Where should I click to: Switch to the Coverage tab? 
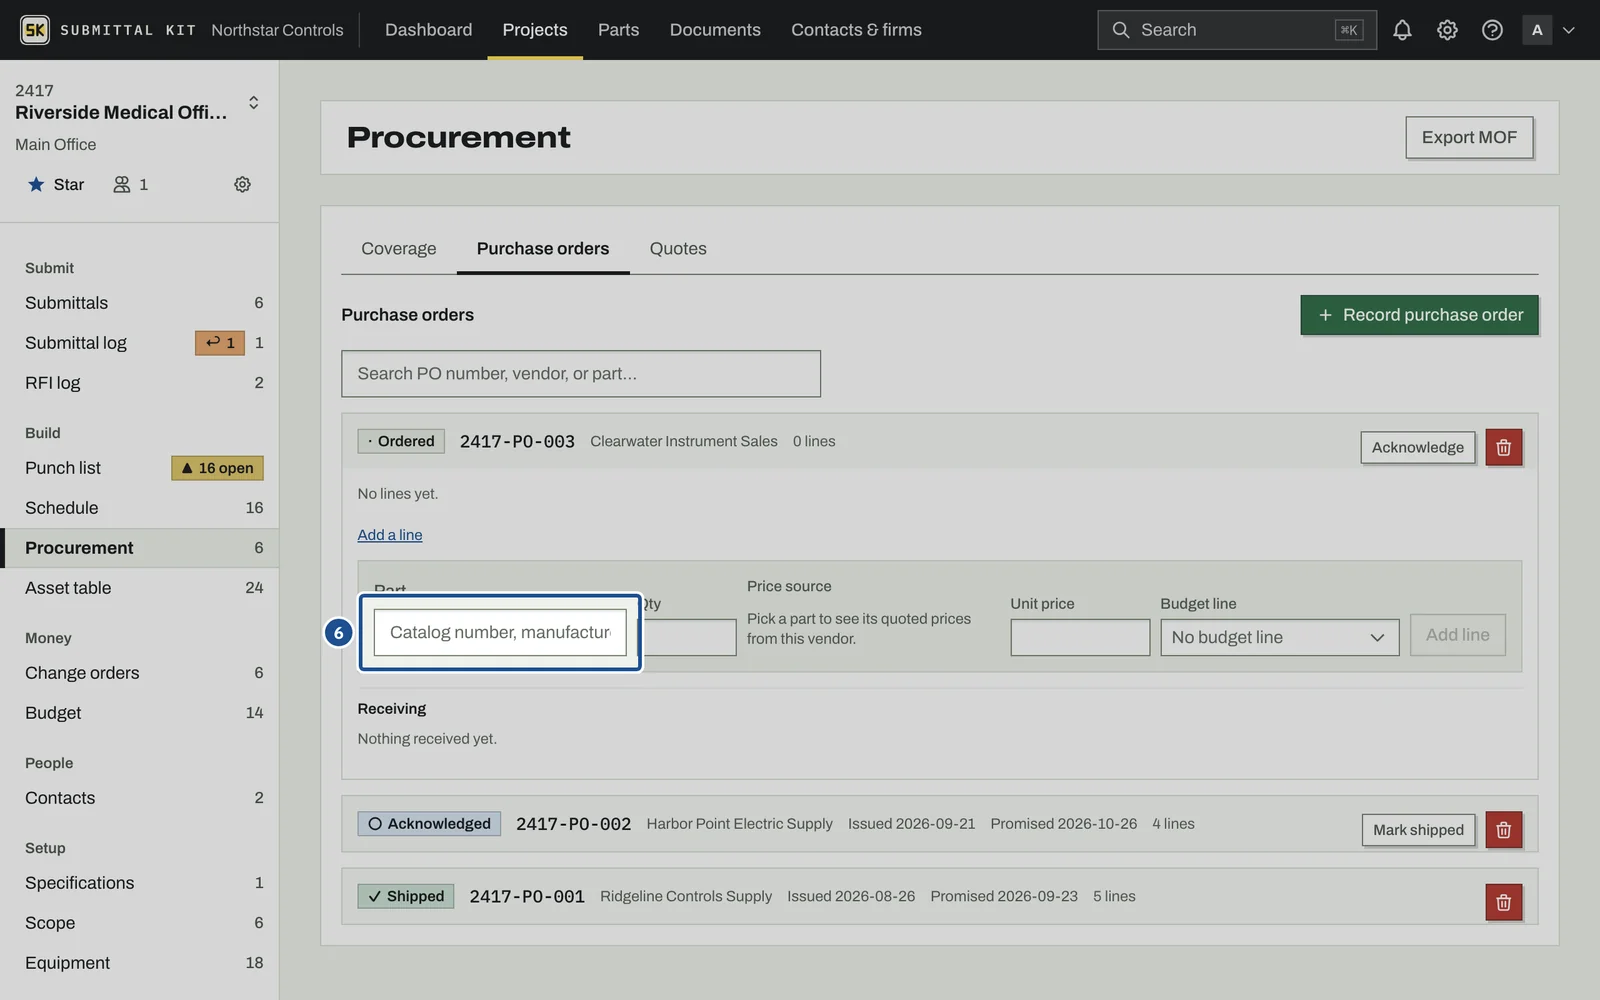coord(399,248)
